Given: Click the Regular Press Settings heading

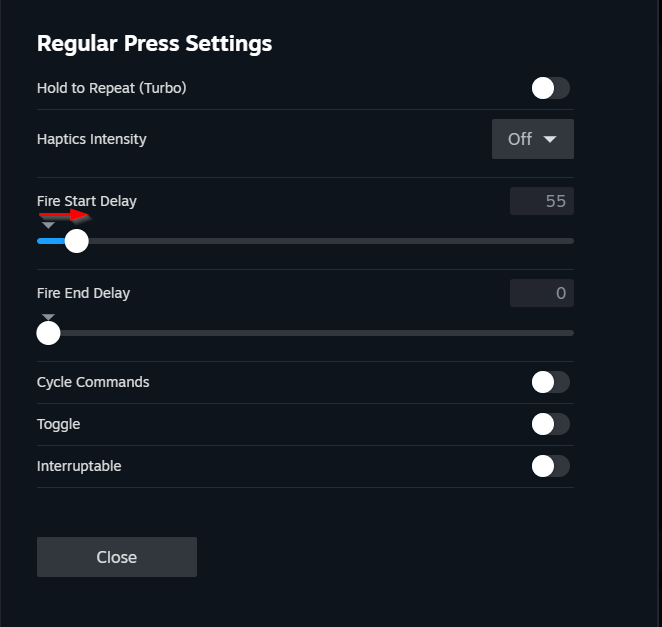Looking at the screenshot, I should (154, 44).
